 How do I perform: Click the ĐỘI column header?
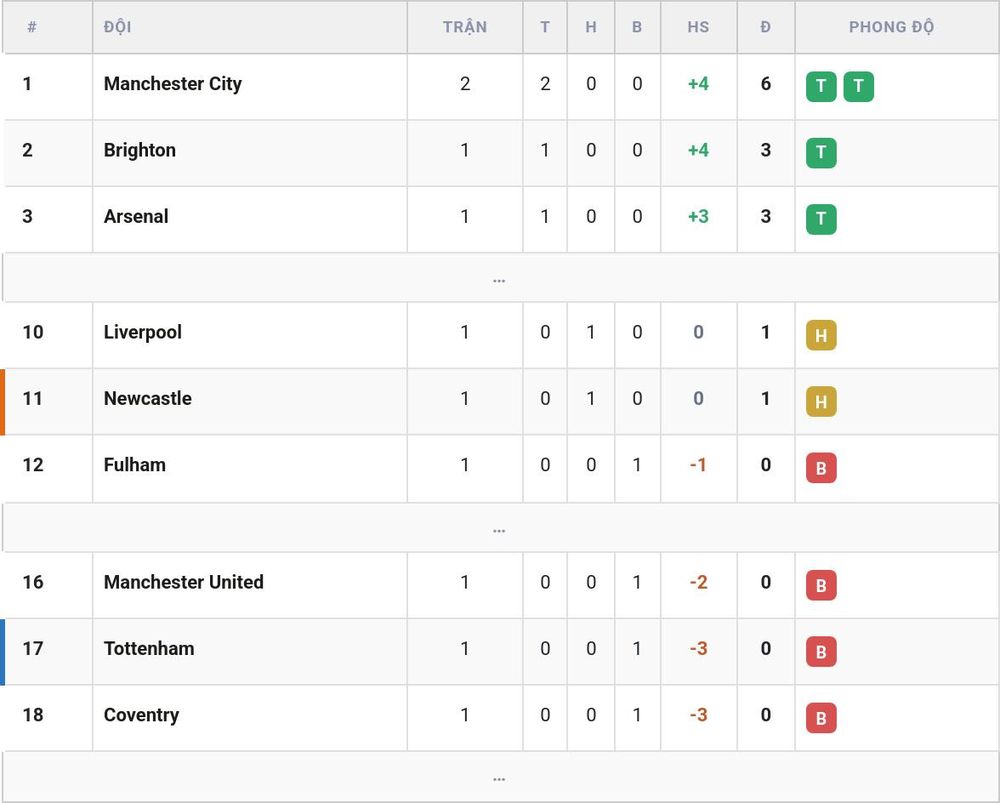[117, 27]
